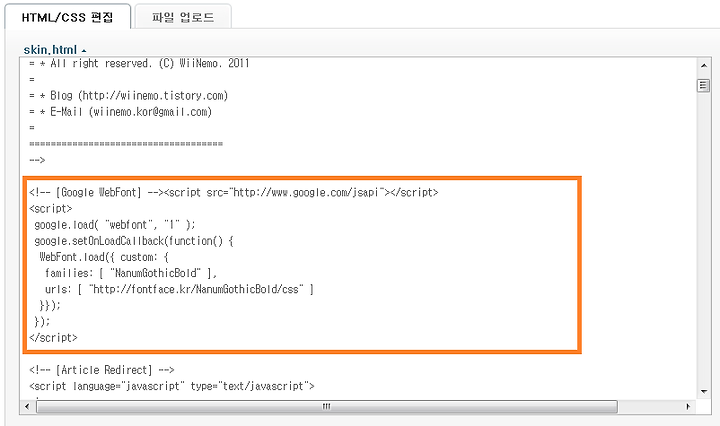This screenshot has width=720, height=426.
Task: Click the google.setOnLoadCallback(function() line
Action: point(134,241)
